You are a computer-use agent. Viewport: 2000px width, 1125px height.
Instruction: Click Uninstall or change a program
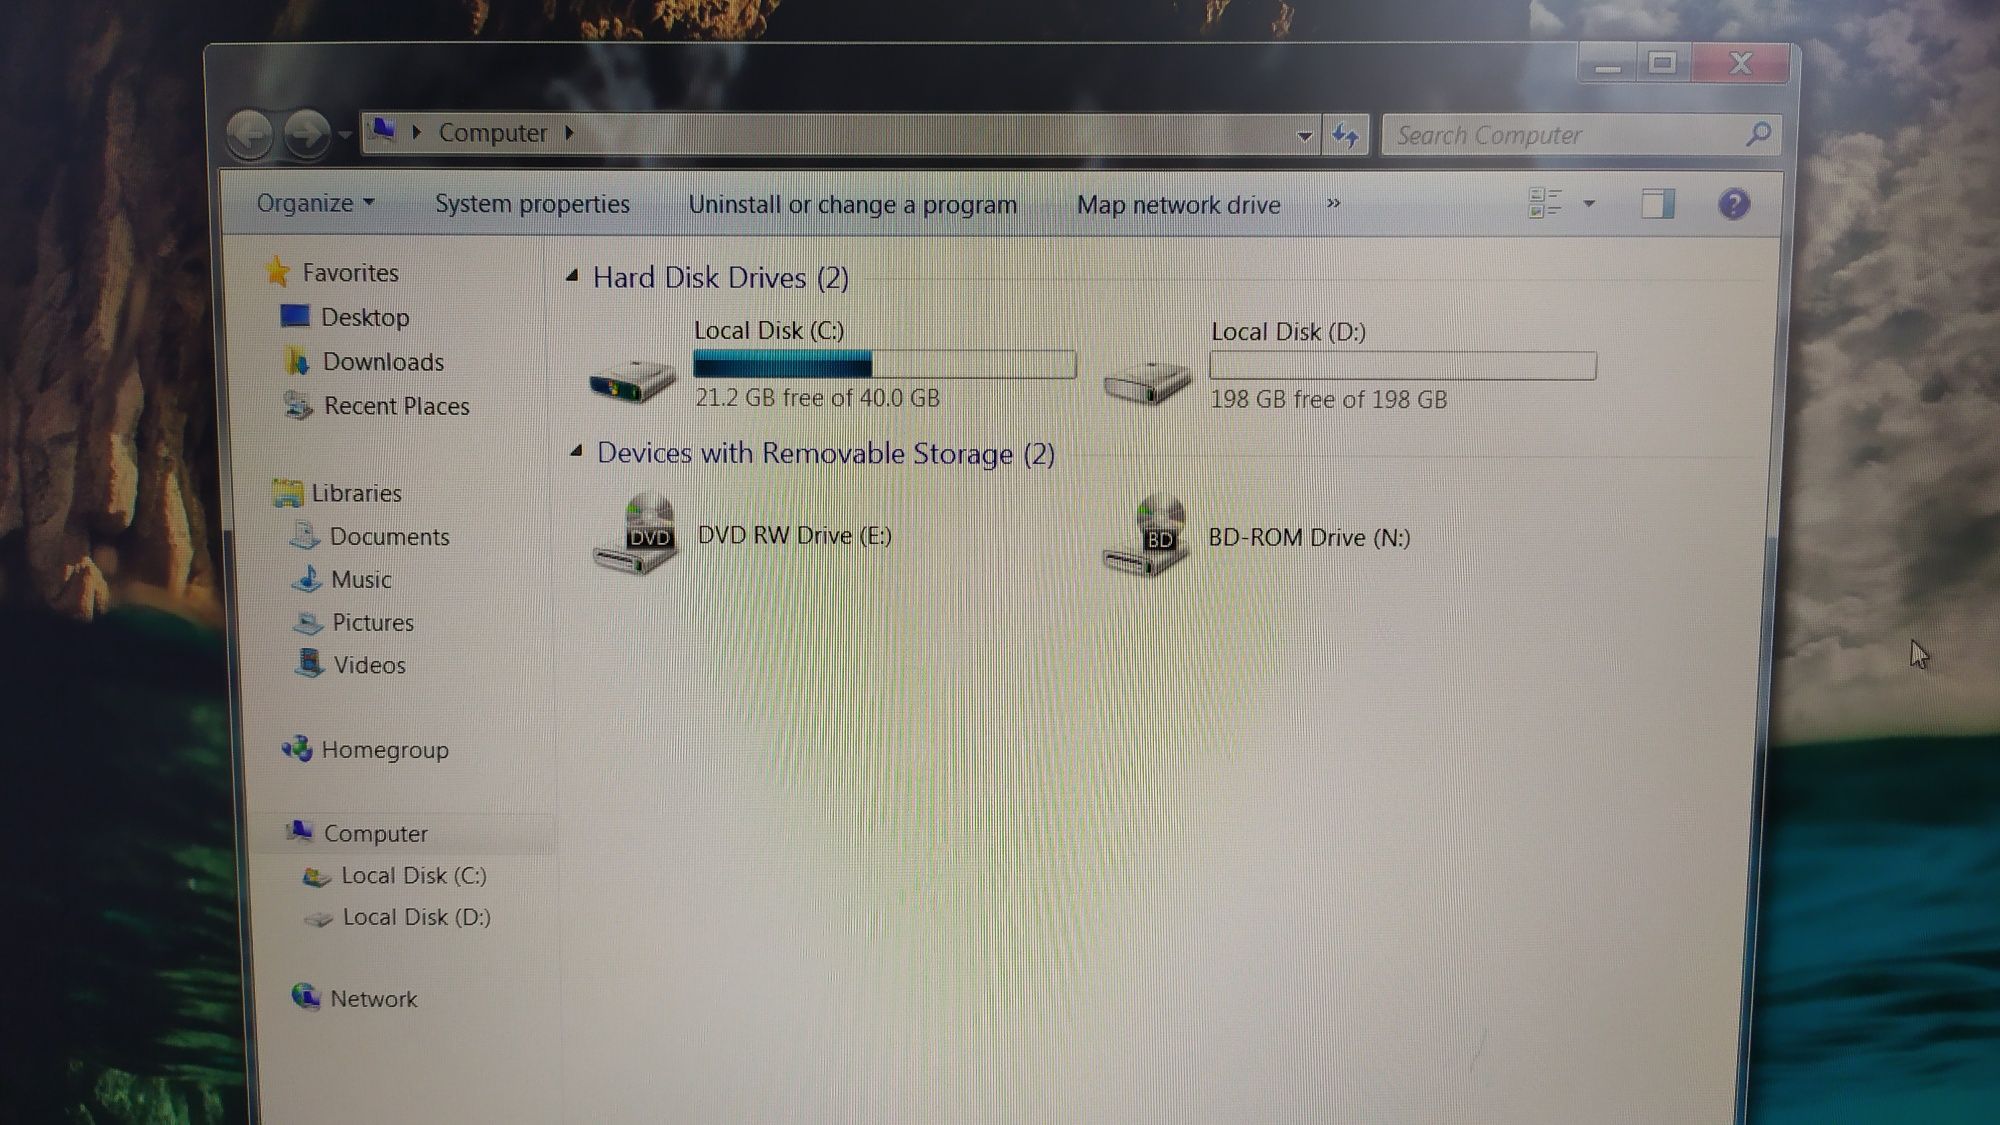tap(850, 203)
